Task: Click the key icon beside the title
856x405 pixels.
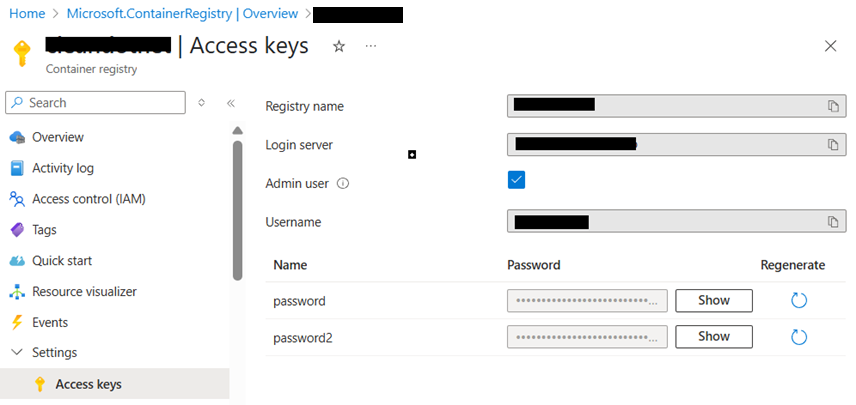Action: click(21, 53)
